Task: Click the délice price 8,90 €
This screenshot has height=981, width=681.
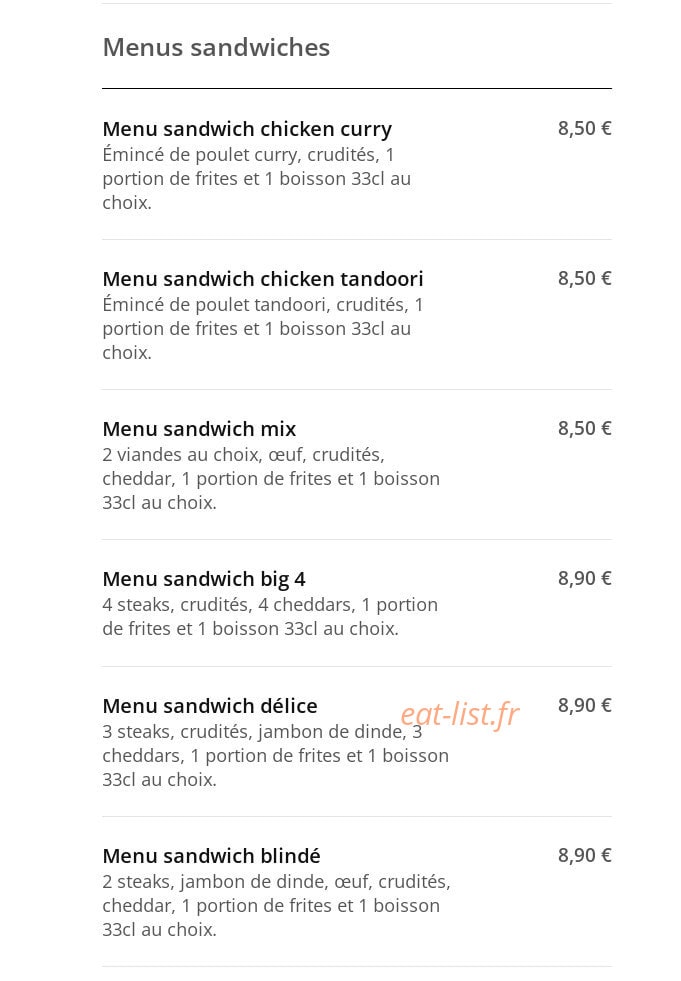Action: (x=585, y=705)
